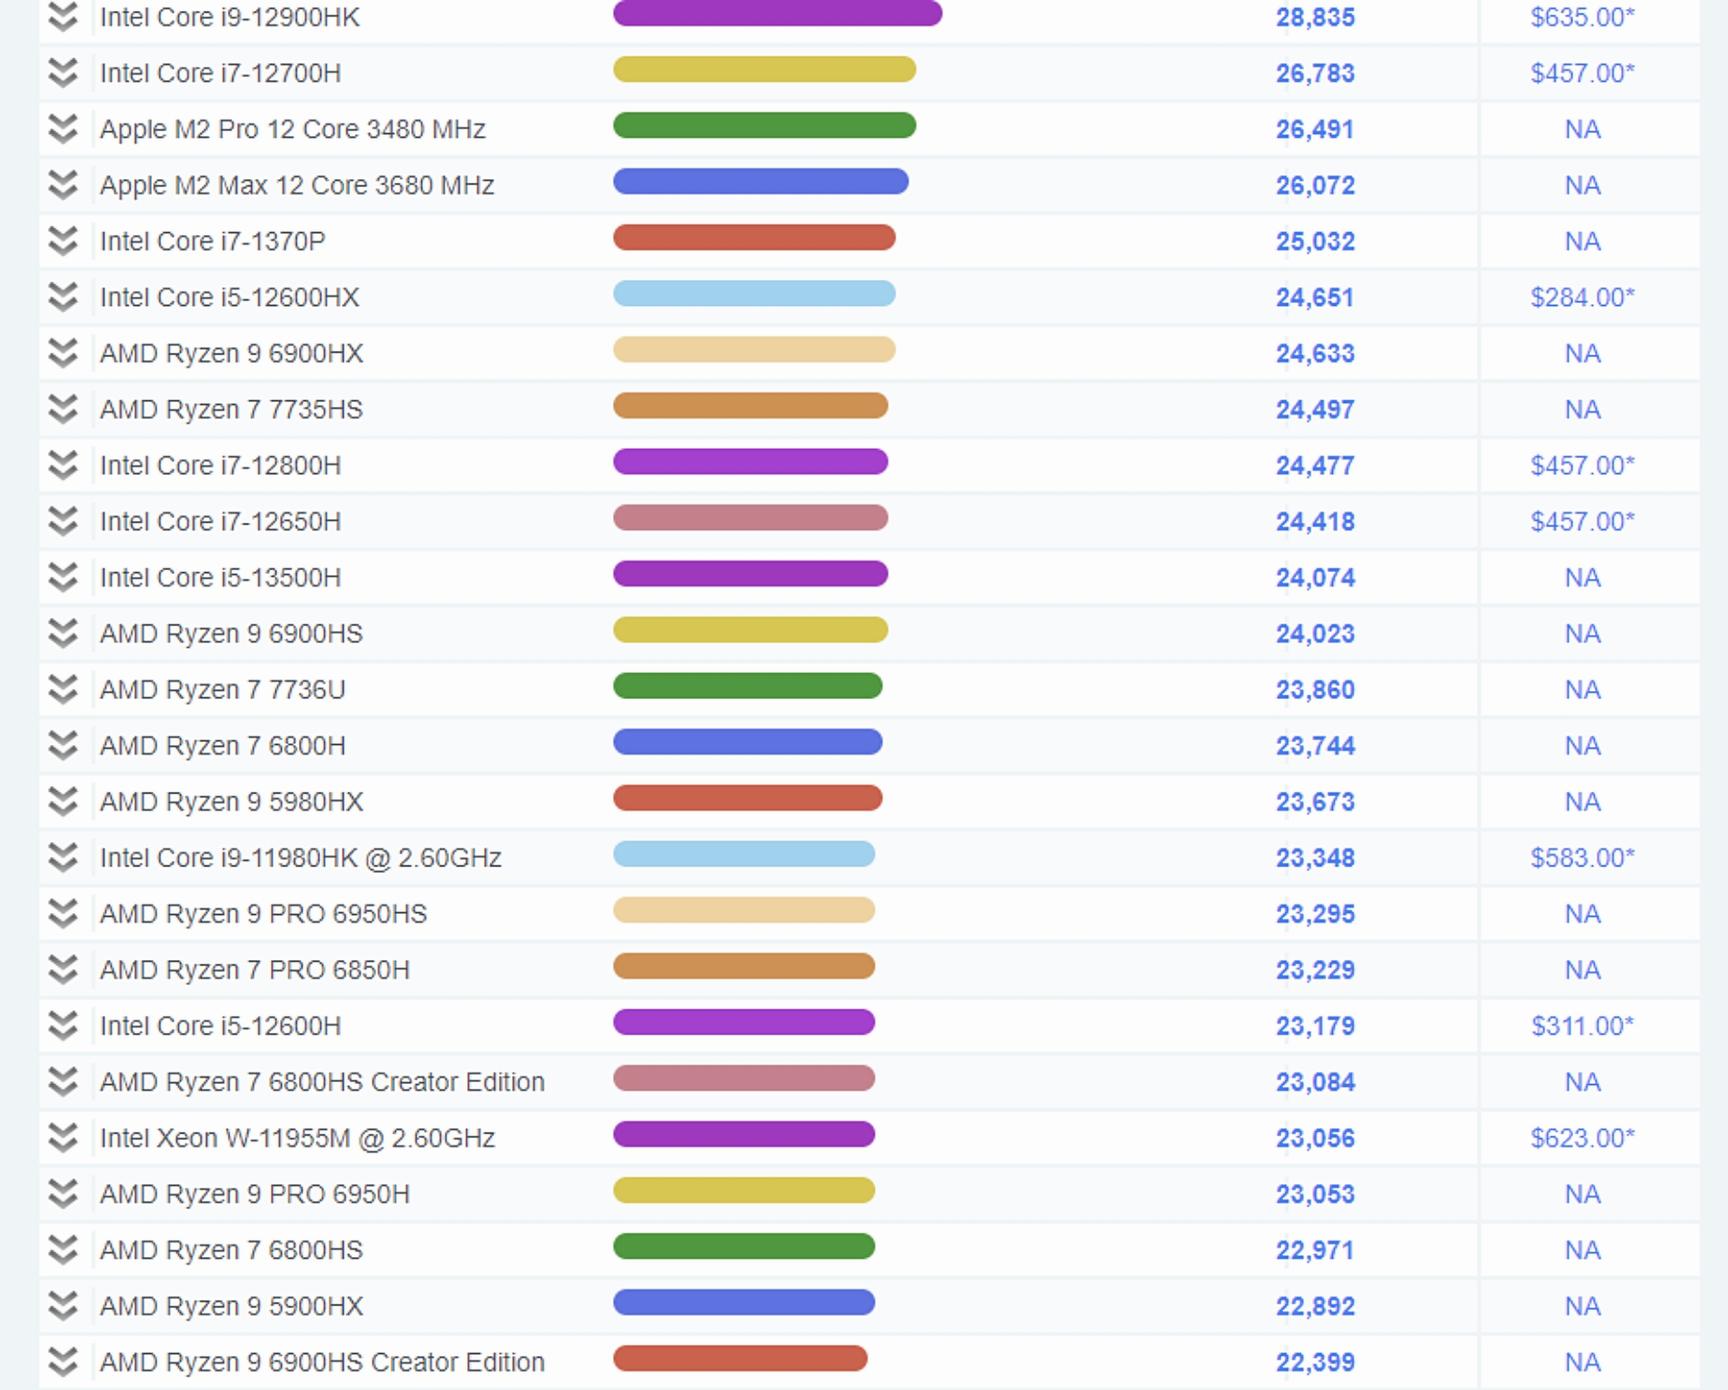
Task: Open the Intel Core i7-12800H link
Action: coord(220,465)
